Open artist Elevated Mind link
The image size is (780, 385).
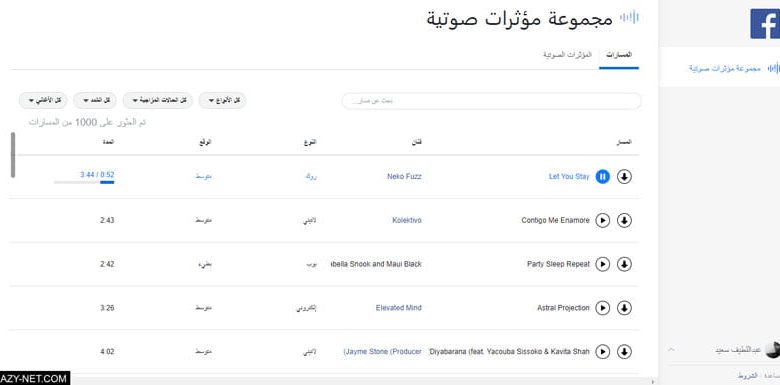(398, 308)
